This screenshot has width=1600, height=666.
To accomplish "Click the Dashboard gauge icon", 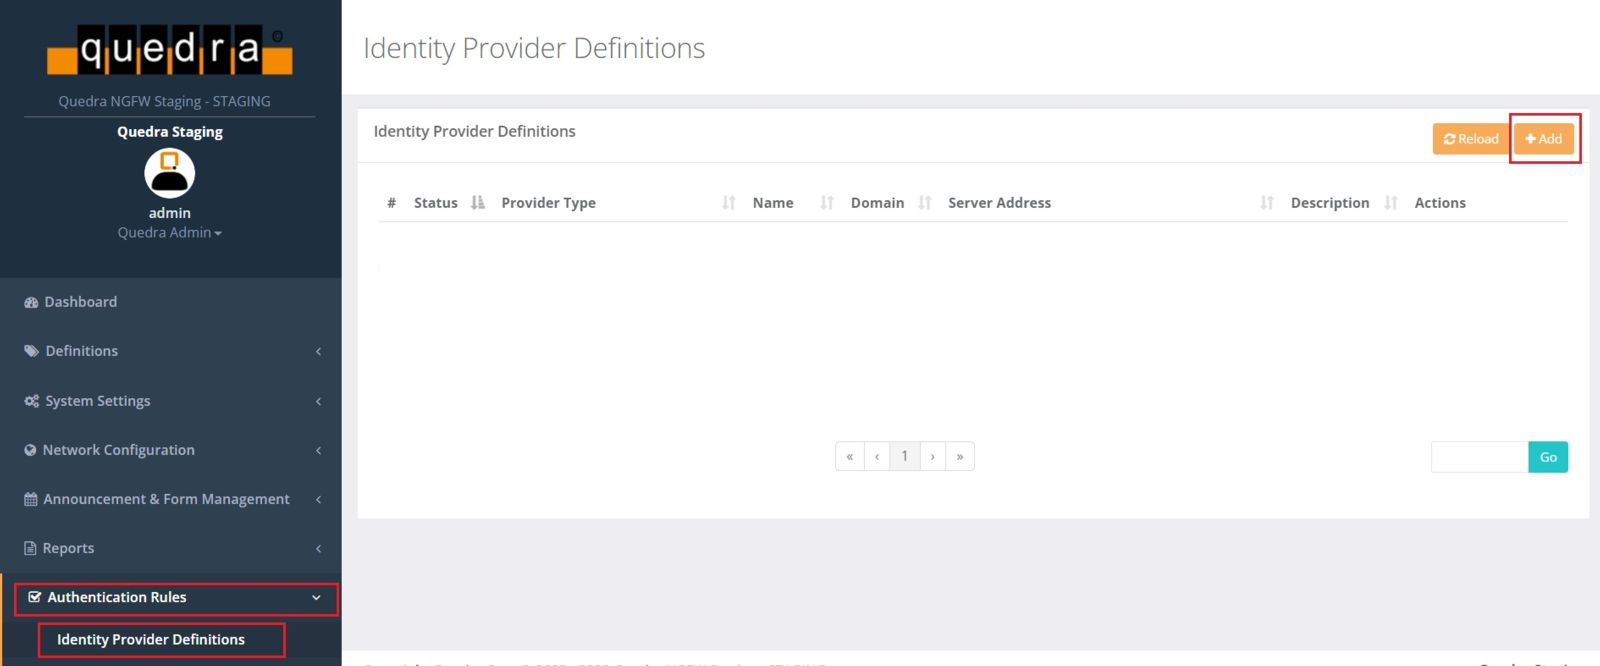I will (31, 302).
